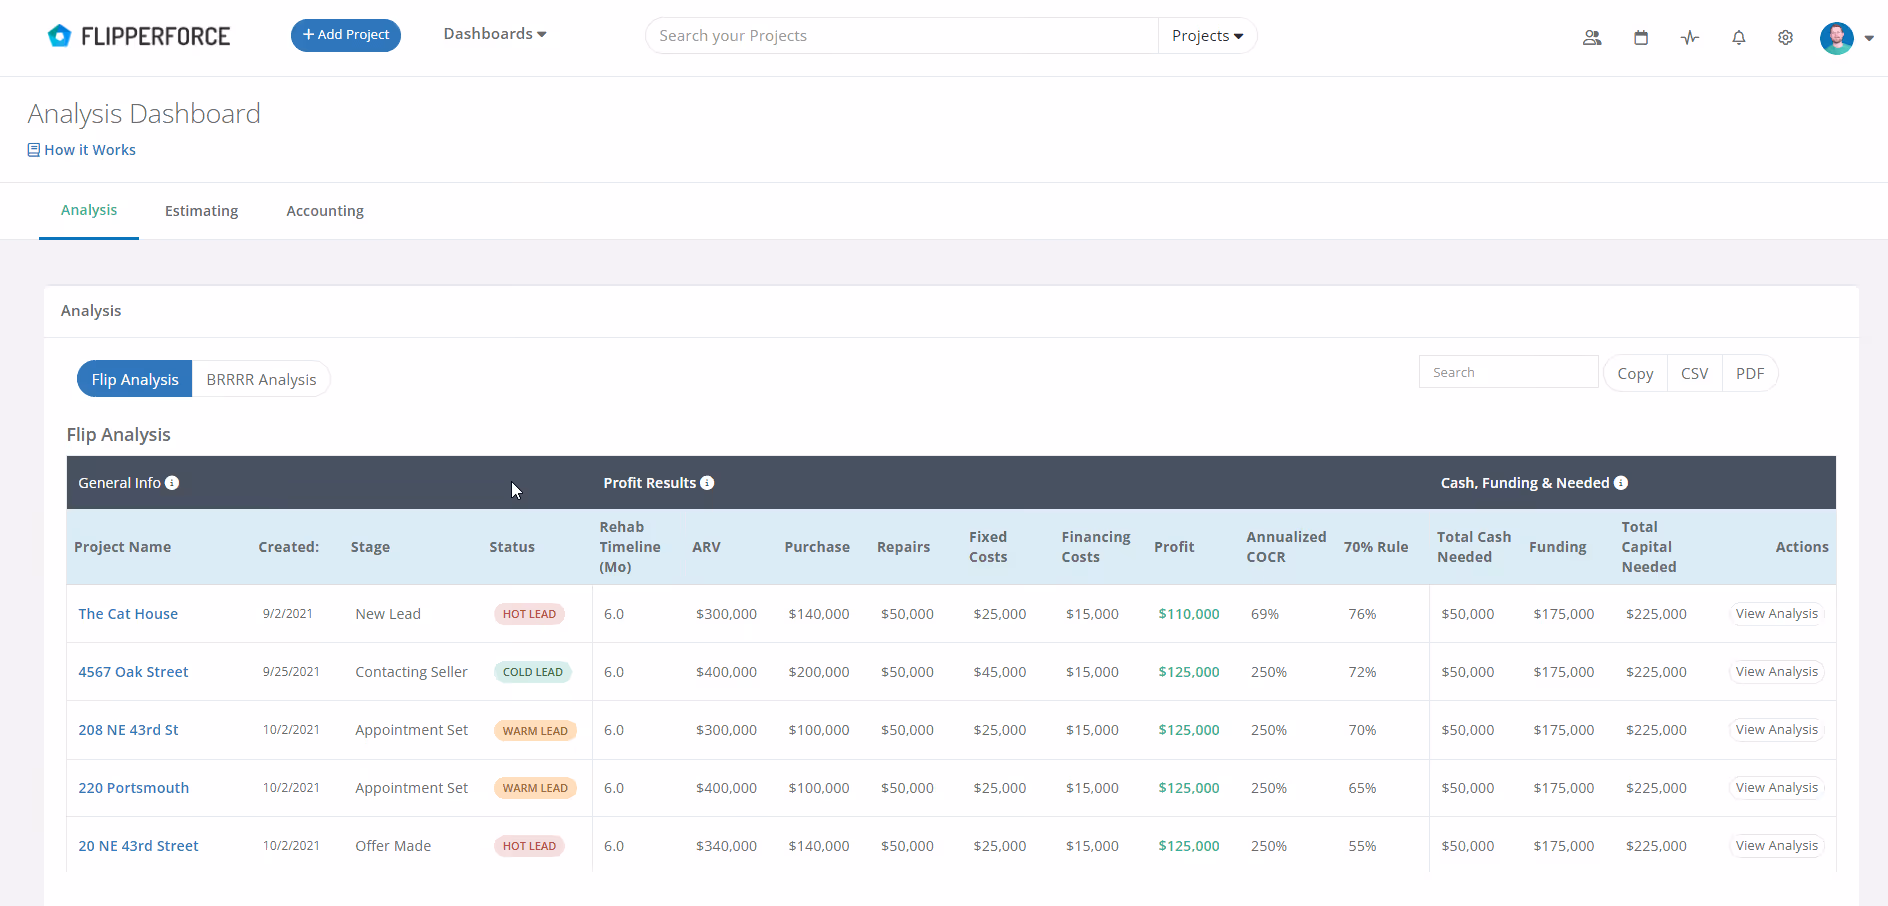
Task: Sort by Stage column header
Action: (x=370, y=547)
